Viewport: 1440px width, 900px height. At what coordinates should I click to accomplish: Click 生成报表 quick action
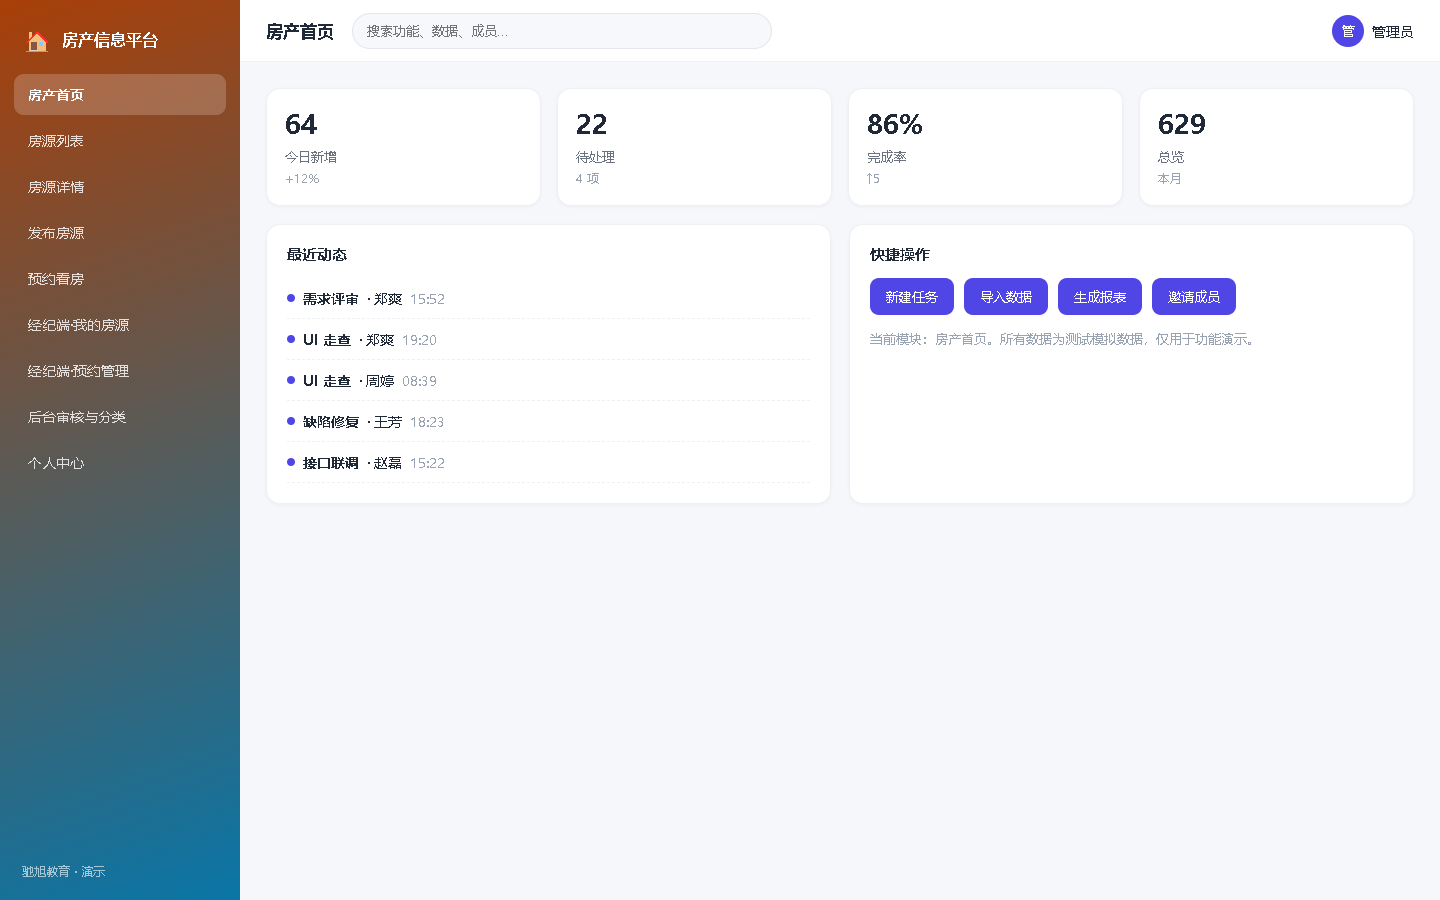tap(1100, 297)
